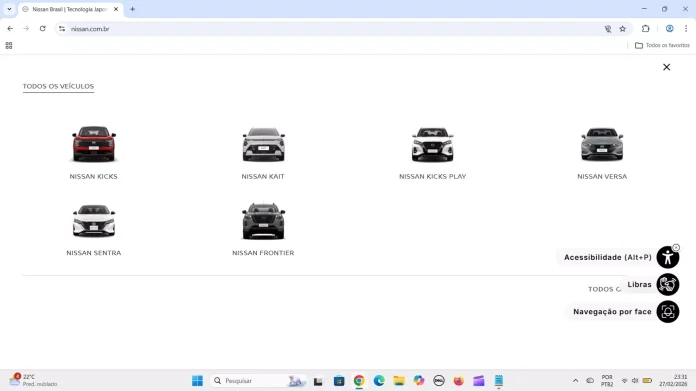
Task: Click the Nissan Sentra label
Action: (x=94, y=253)
